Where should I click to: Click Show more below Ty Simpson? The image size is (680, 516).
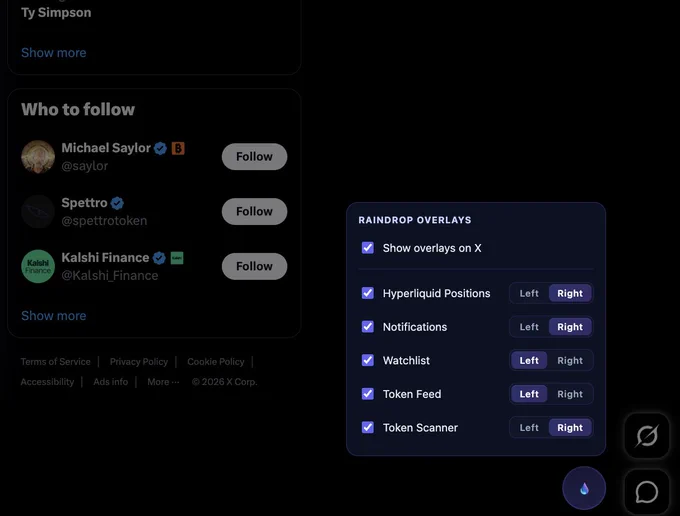pyautogui.click(x=54, y=53)
